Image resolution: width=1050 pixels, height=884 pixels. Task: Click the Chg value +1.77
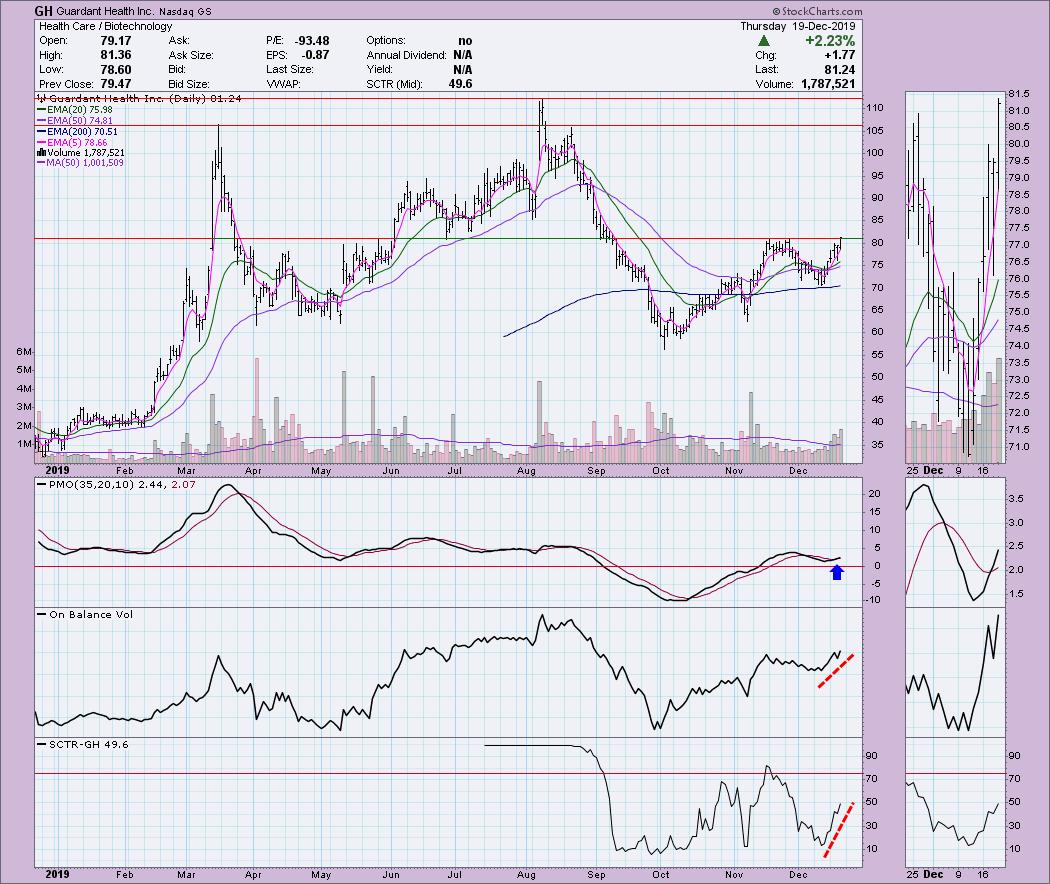coord(840,55)
